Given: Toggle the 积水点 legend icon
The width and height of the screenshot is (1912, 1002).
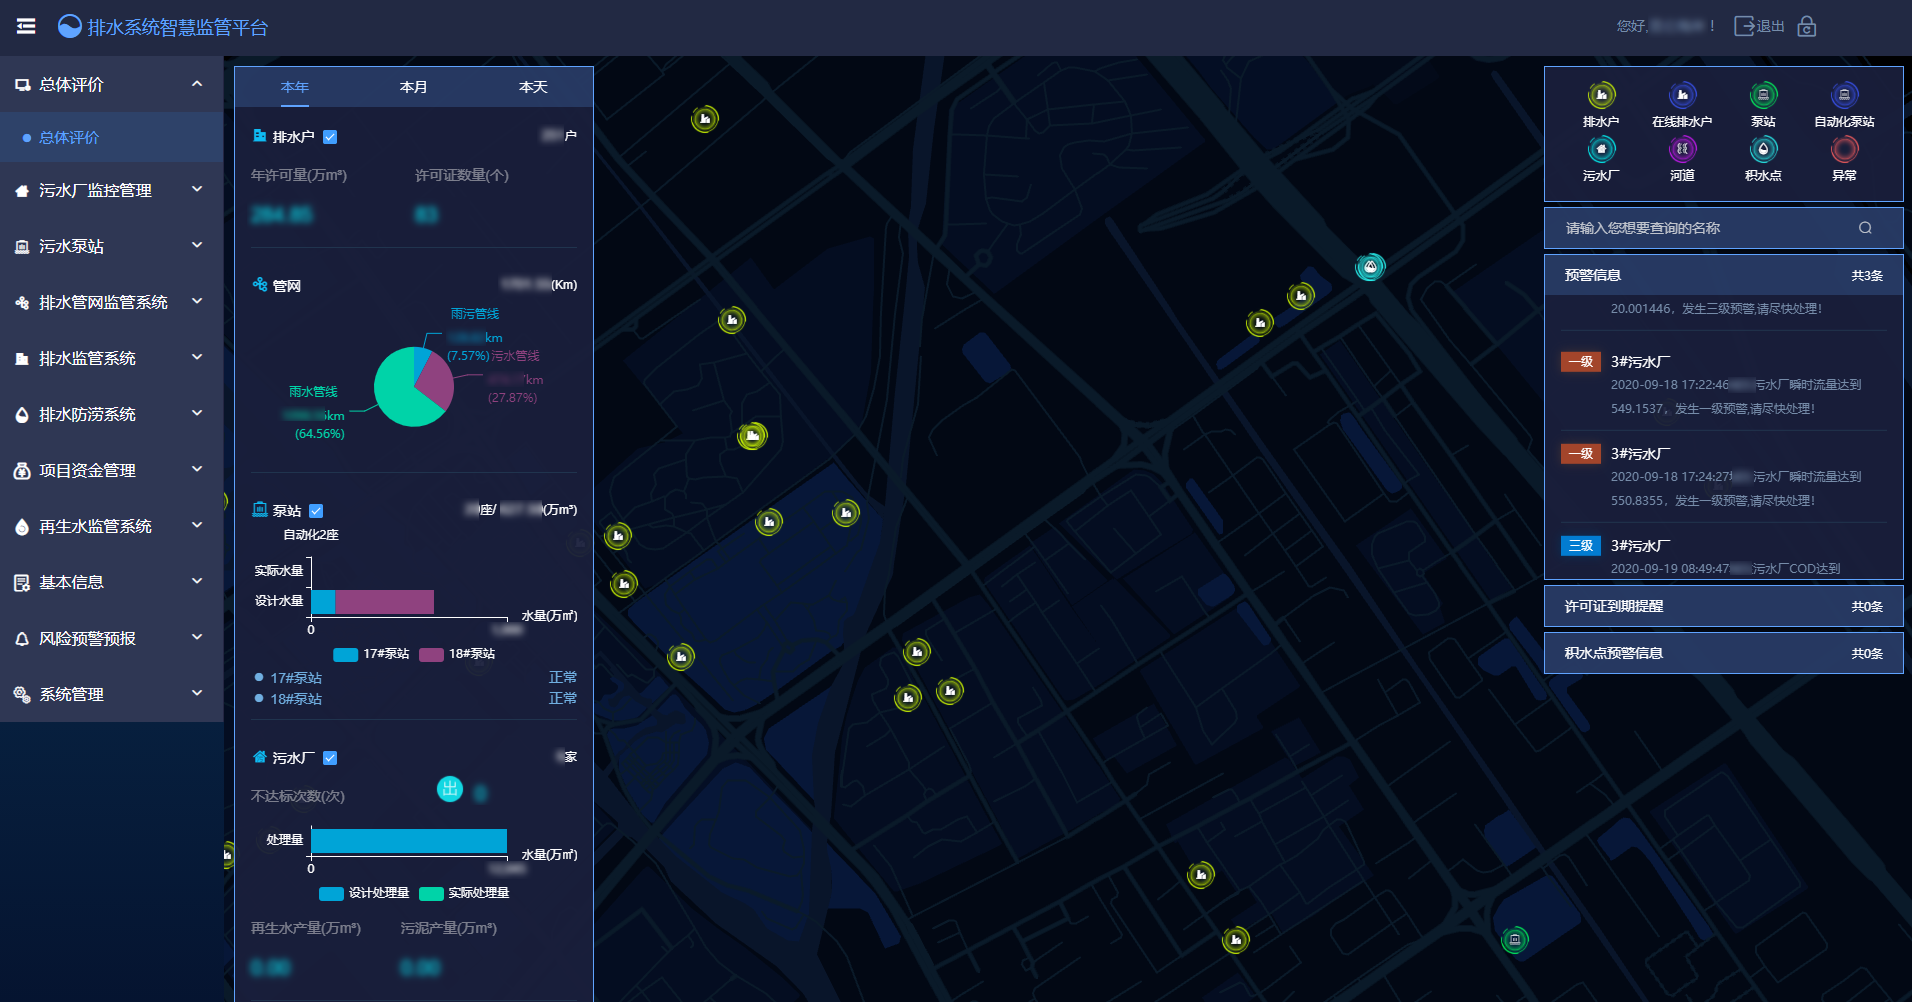Looking at the screenshot, I should 1763,150.
